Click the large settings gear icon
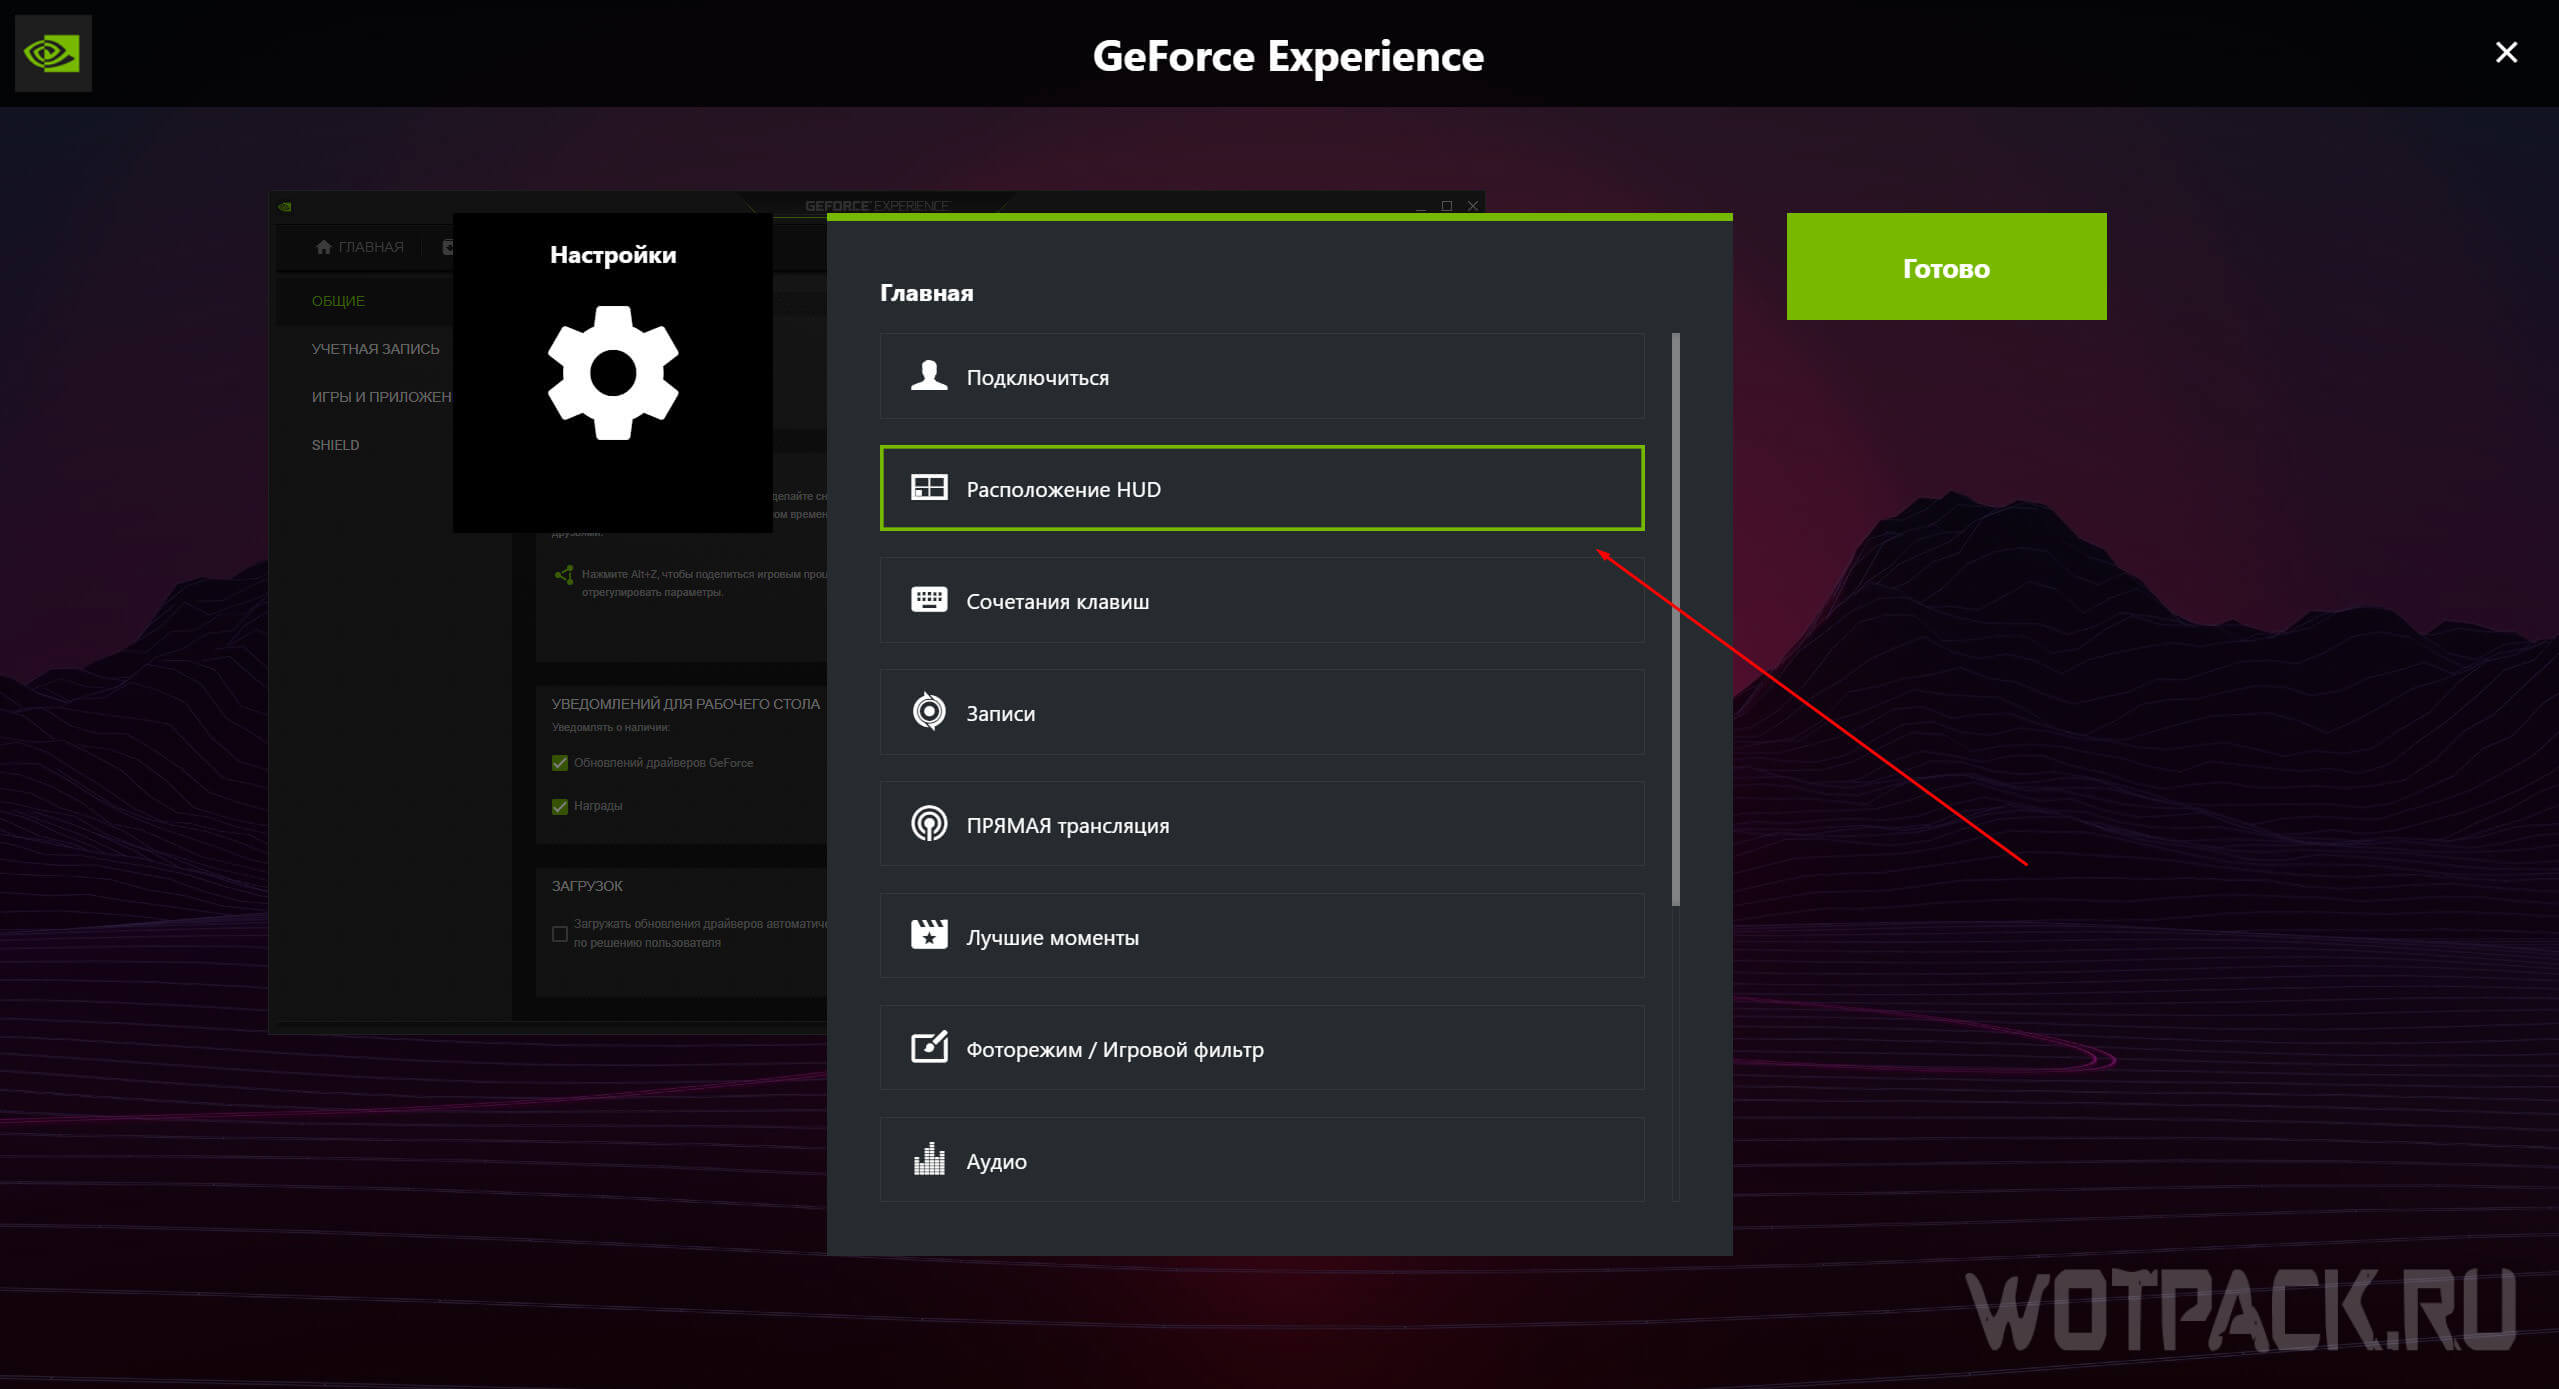2559x1389 pixels. (x=613, y=373)
